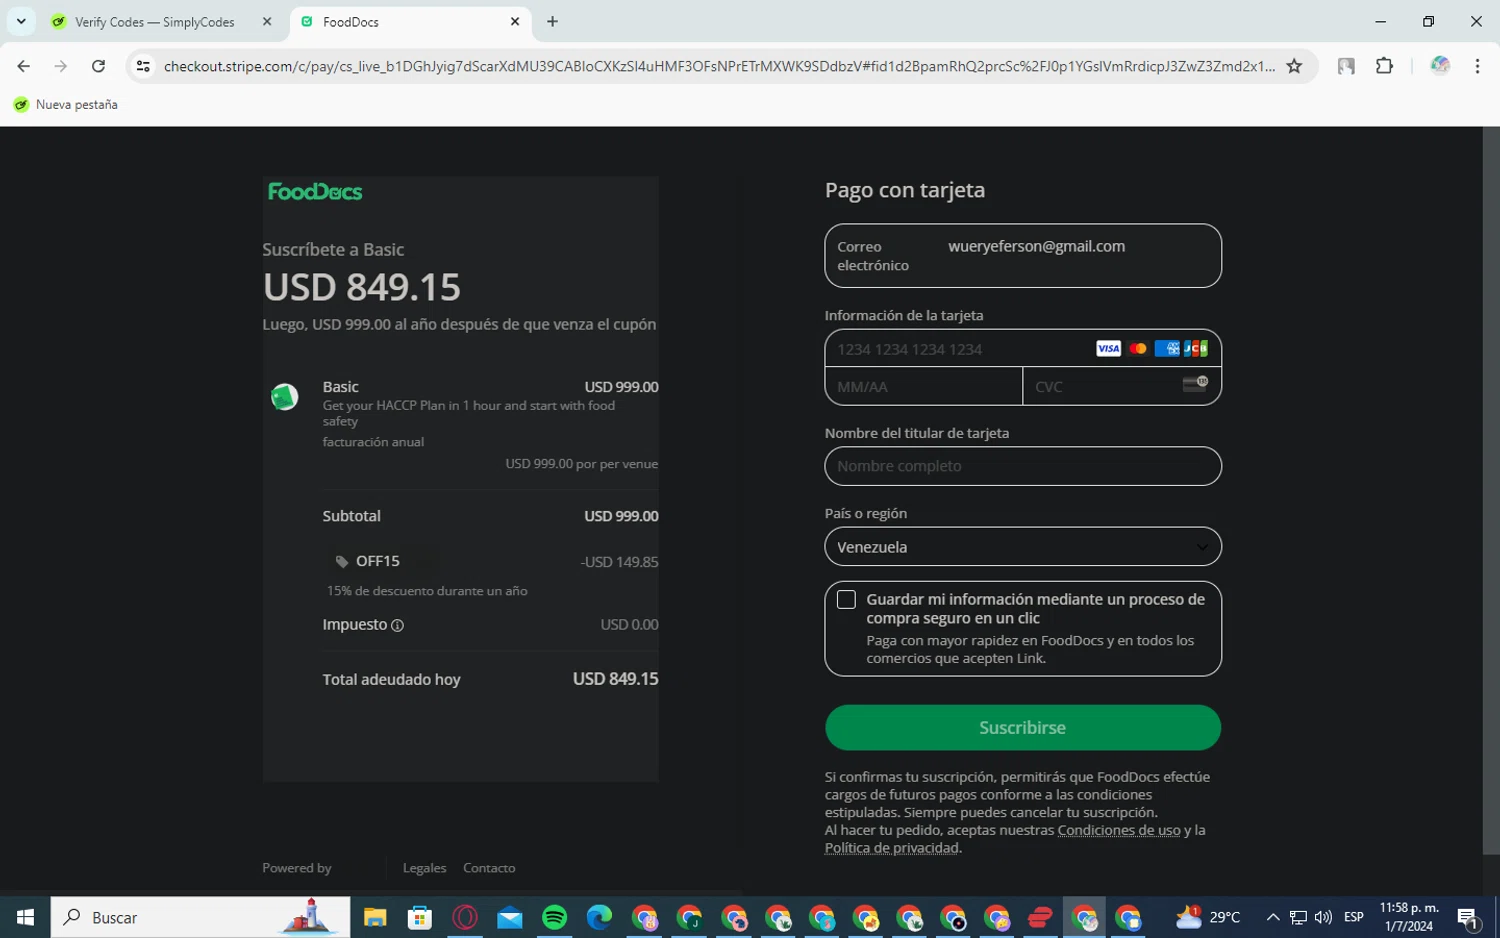Click the Buscar taskbar search box
The image size is (1500, 938).
point(200,917)
